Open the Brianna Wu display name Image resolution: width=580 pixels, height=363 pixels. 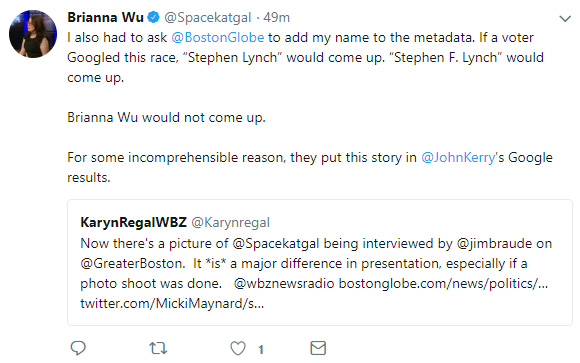coord(105,17)
